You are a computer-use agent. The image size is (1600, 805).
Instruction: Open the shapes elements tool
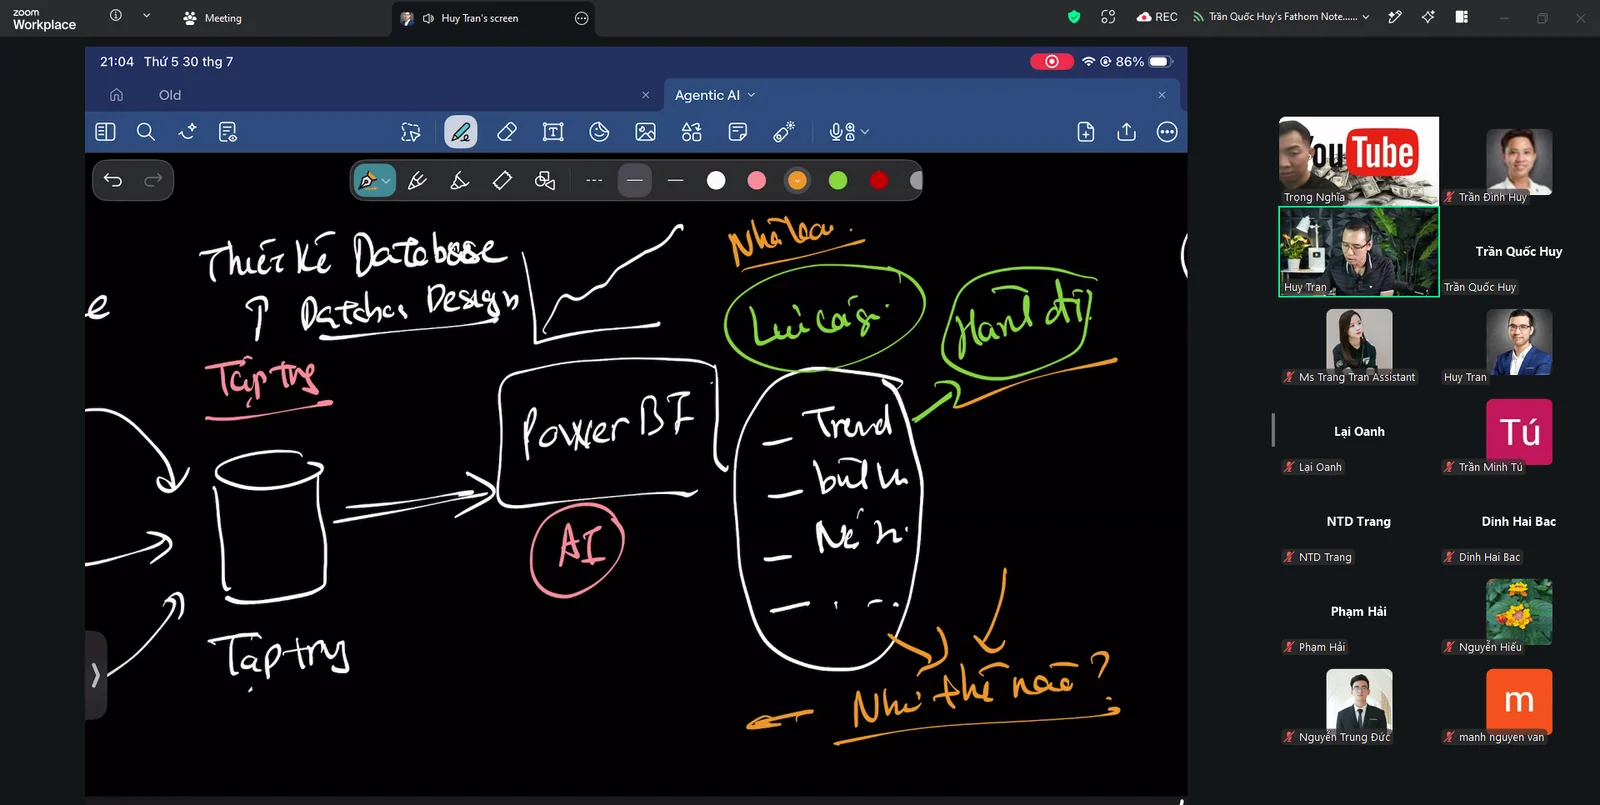click(x=692, y=132)
